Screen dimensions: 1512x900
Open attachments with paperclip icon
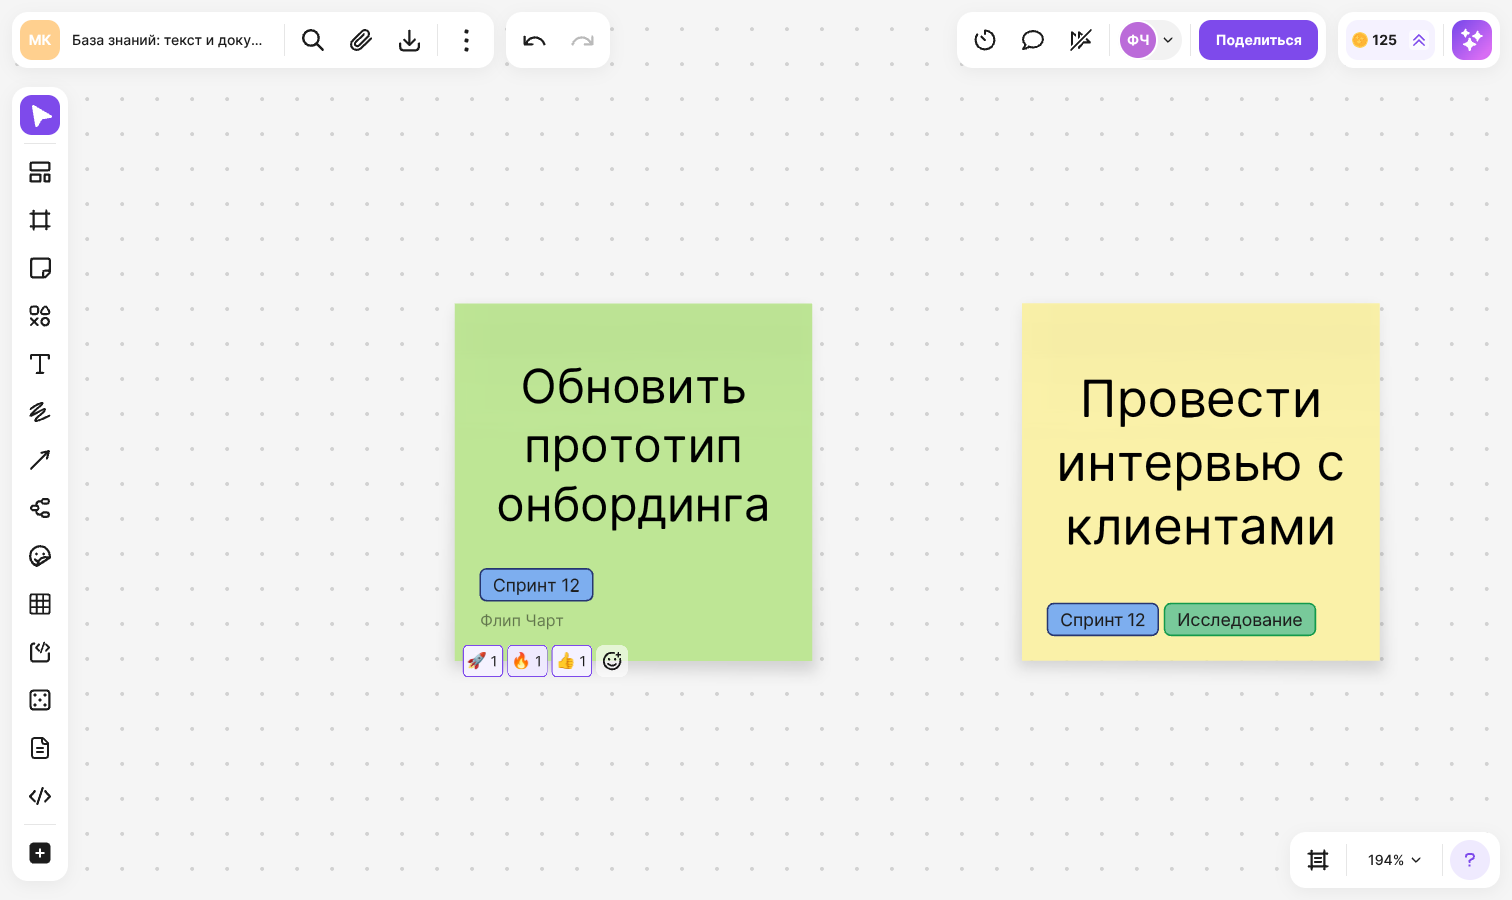pos(361,40)
